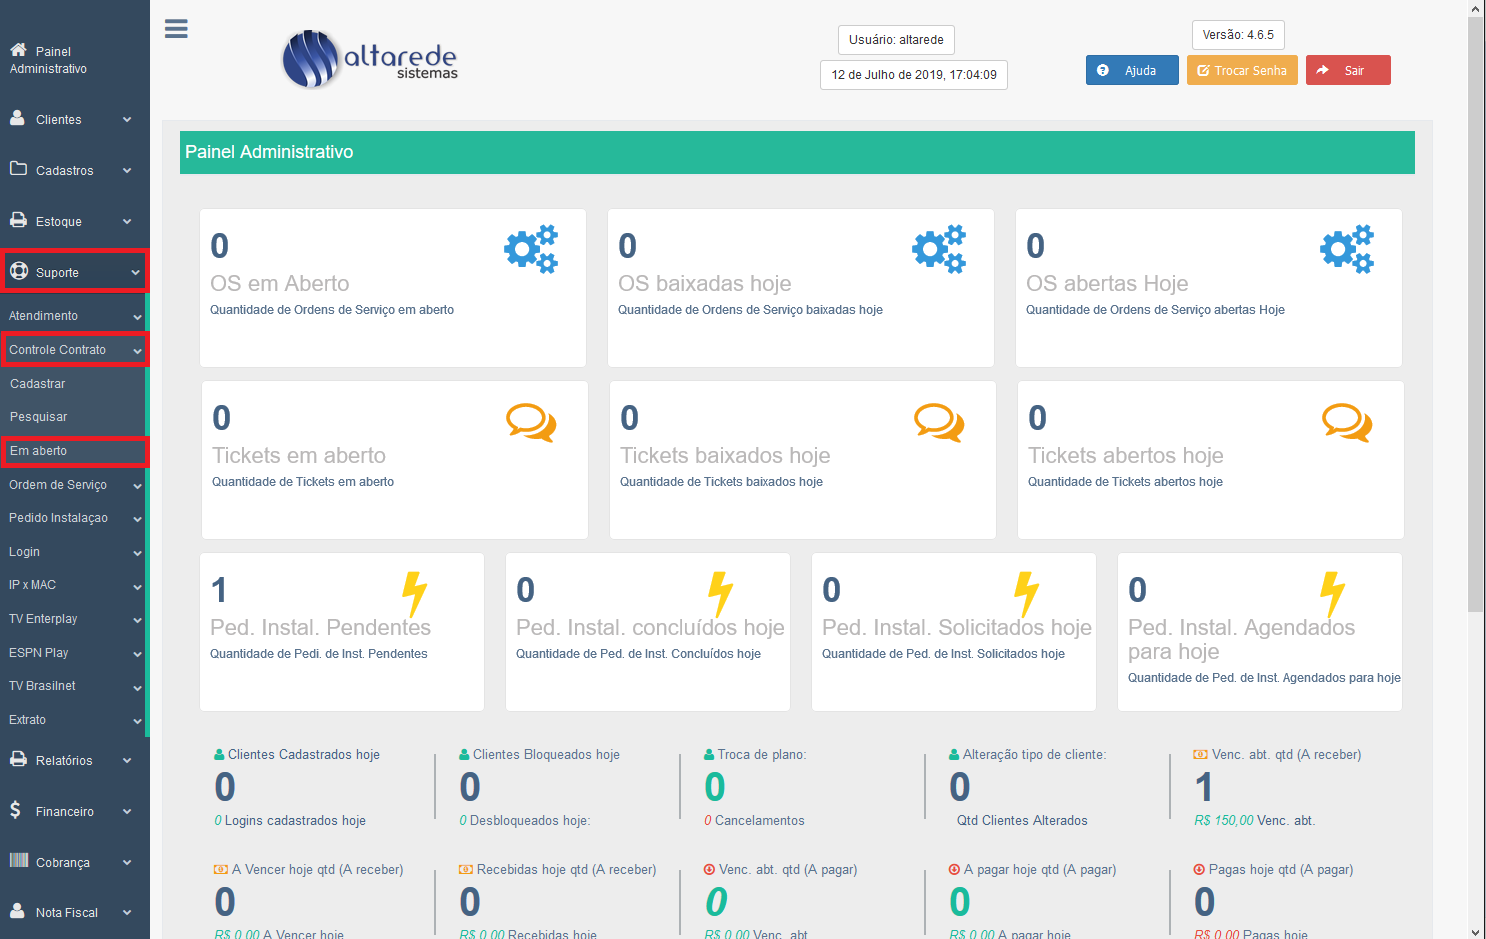Click the Altarede Sistemas logo
The width and height of the screenshot is (1486, 939).
pos(370,60)
